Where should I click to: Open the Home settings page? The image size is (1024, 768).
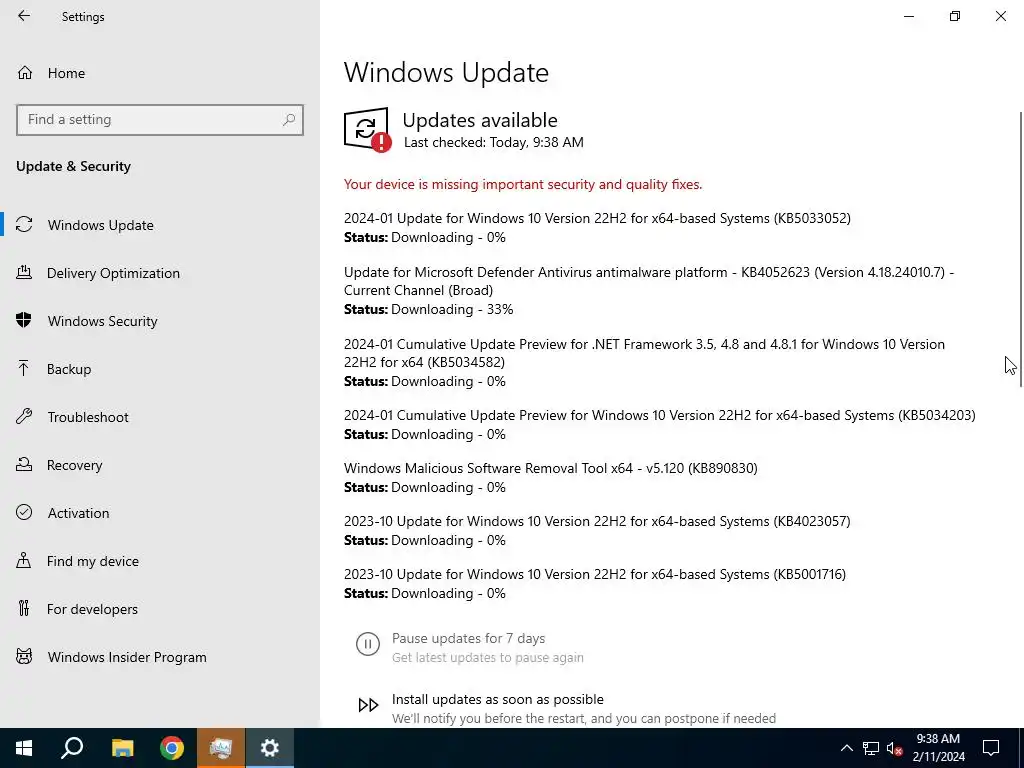tap(160, 73)
